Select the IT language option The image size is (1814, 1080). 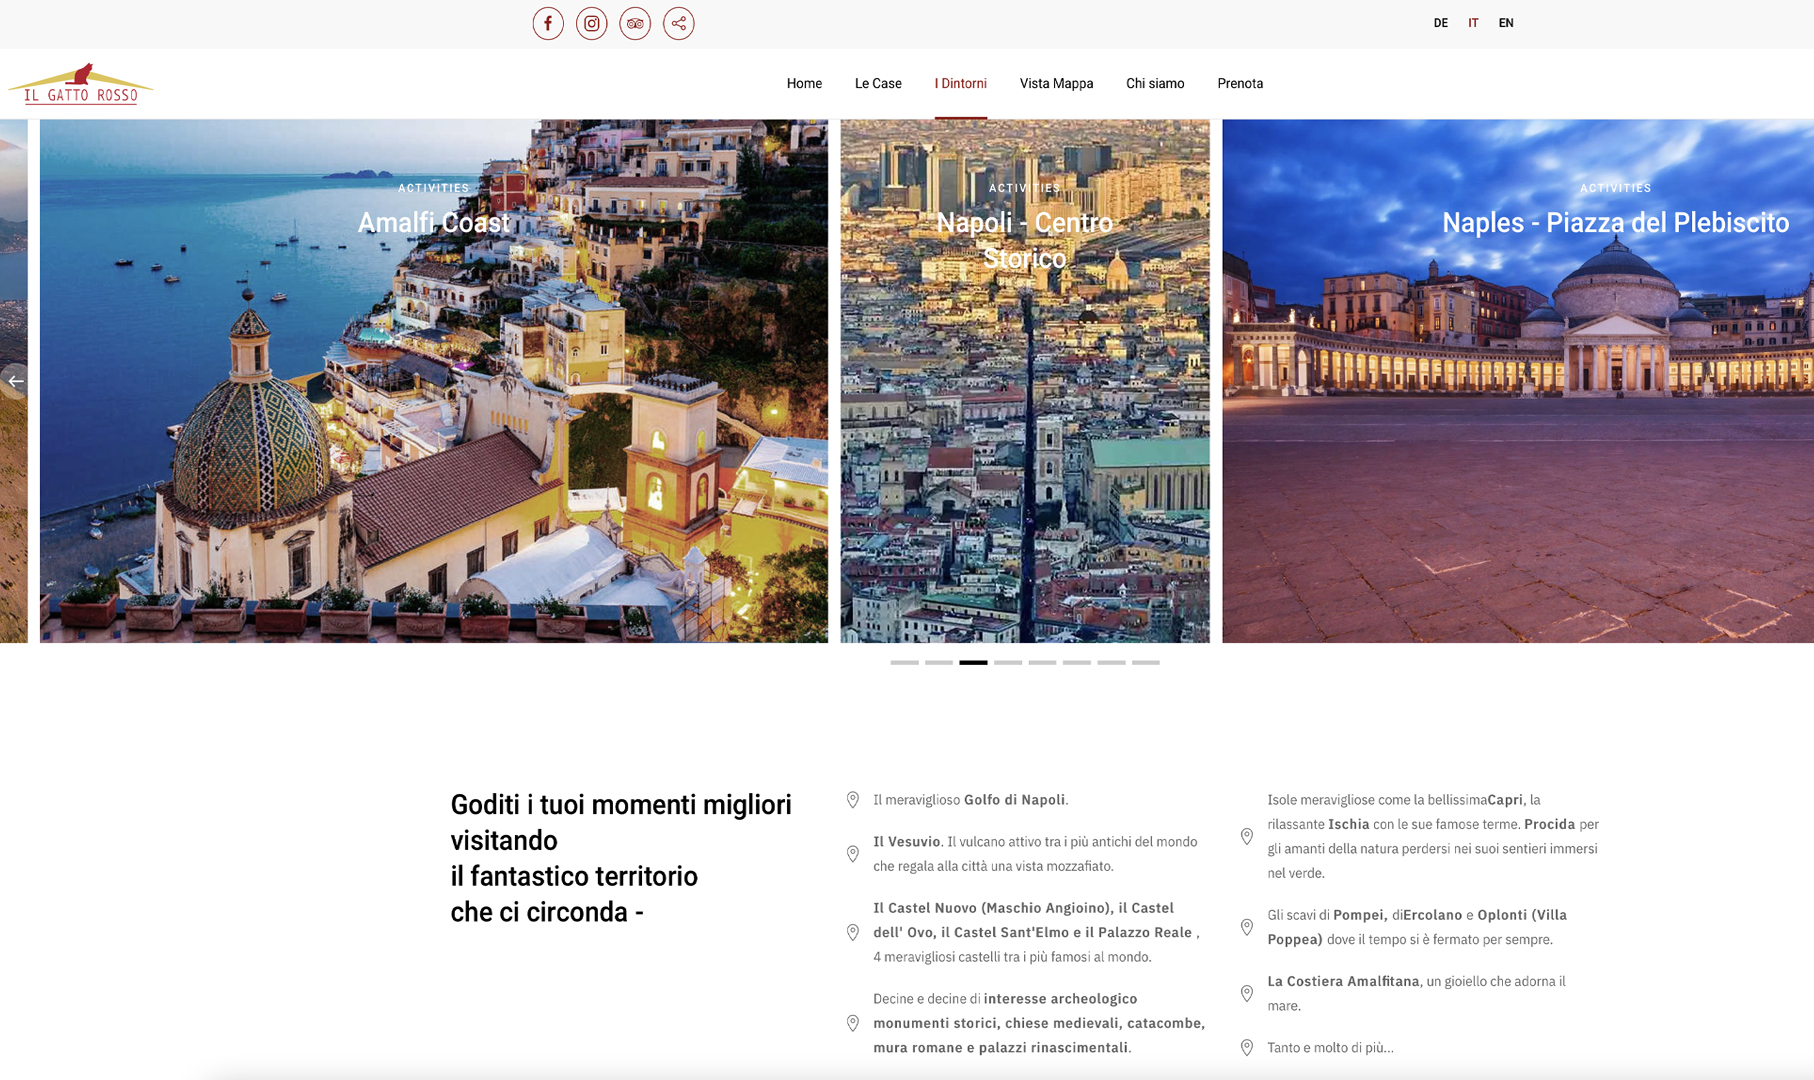pos(1473,23)
